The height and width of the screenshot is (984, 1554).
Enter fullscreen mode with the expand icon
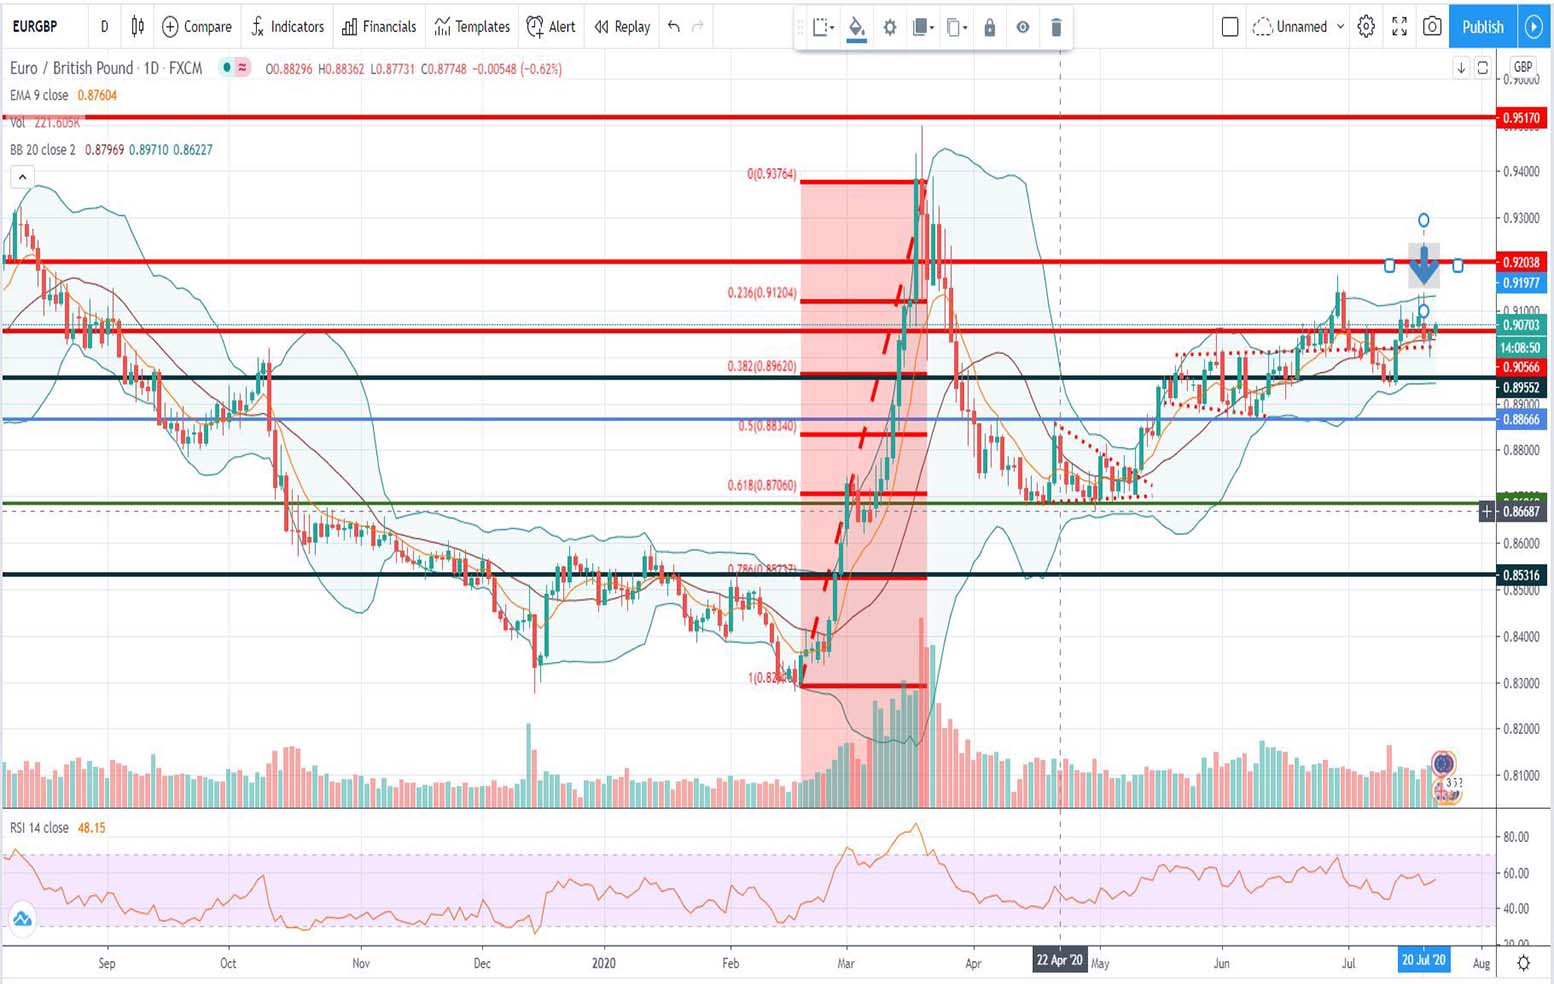(x=1399, y=27)
